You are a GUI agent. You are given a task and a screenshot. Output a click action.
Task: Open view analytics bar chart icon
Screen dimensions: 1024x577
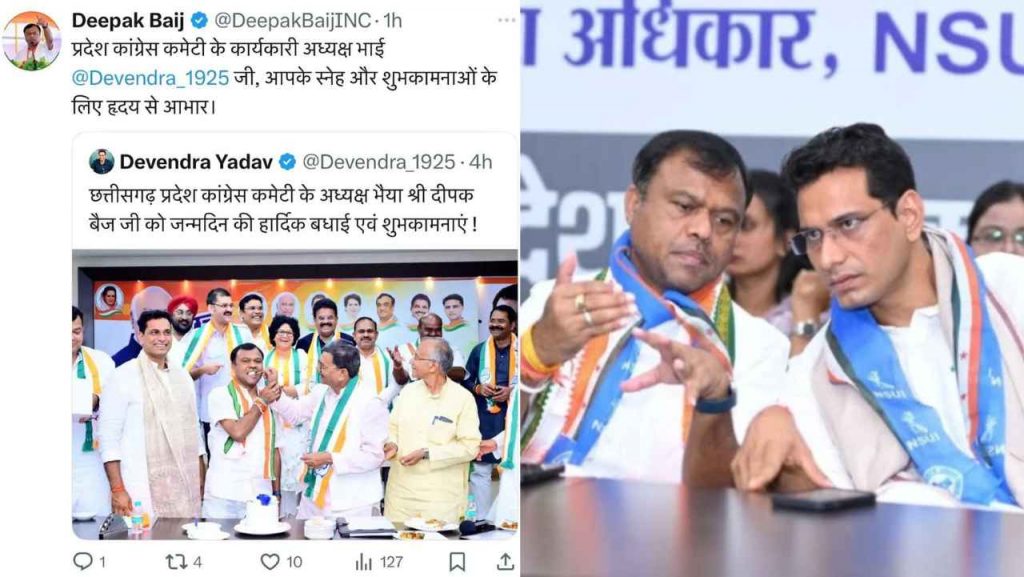[x=363, y=562]
